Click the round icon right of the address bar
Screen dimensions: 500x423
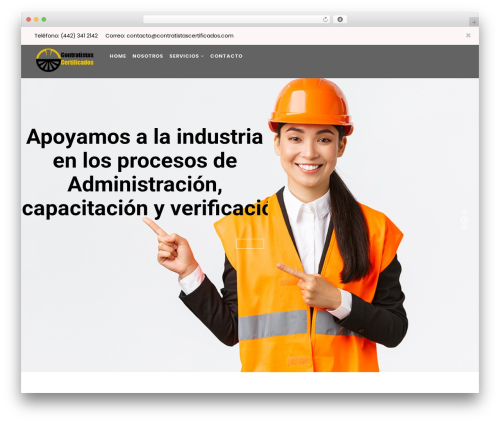click(x=340, y=19)
